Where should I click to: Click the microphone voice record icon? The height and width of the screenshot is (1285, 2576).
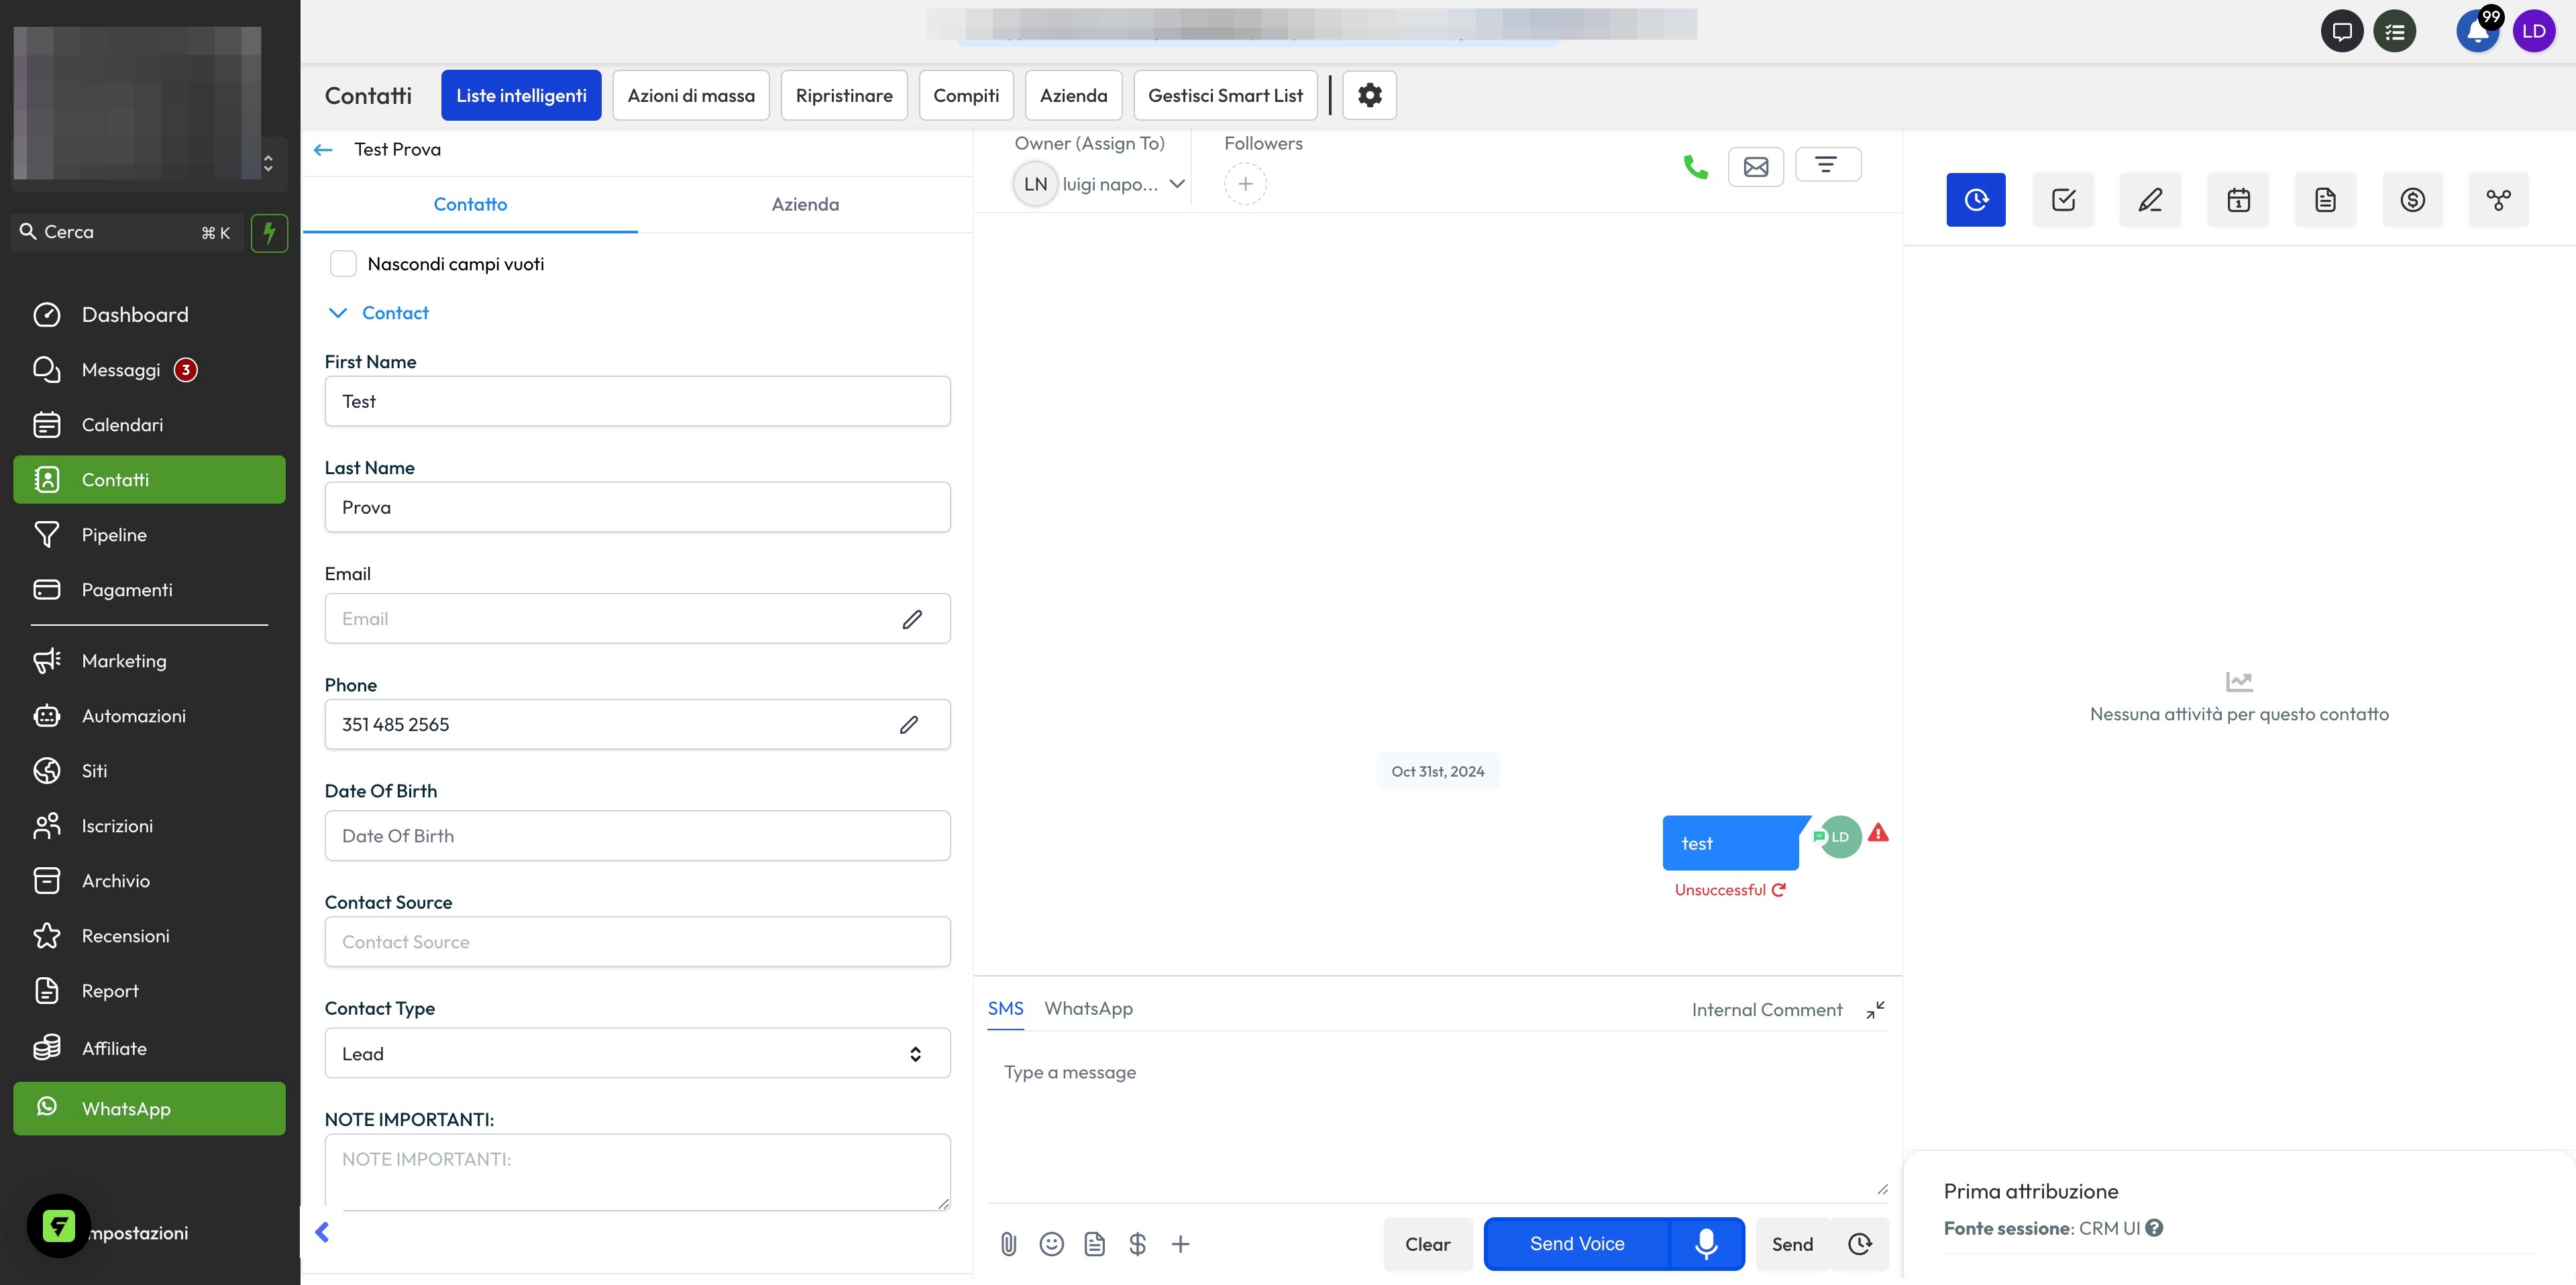click(x=1706, y=1243)
